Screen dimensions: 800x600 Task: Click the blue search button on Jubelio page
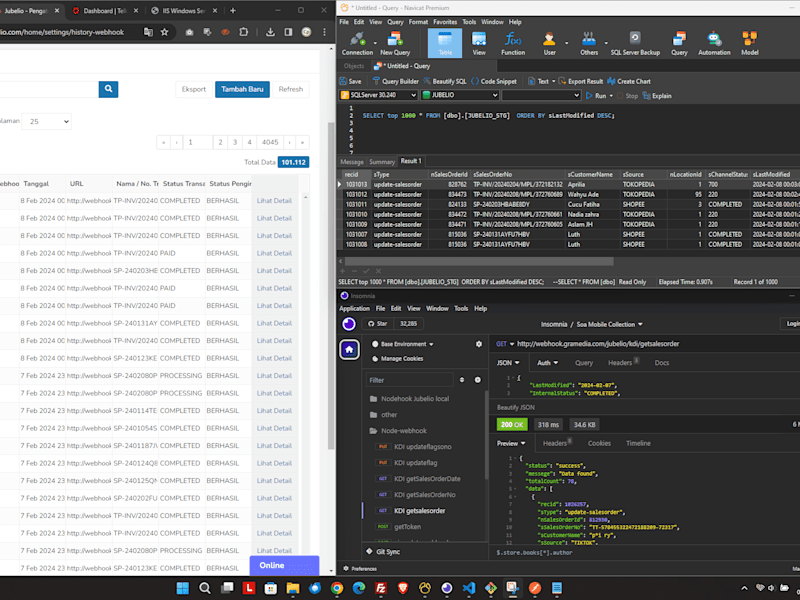(108, 89)
